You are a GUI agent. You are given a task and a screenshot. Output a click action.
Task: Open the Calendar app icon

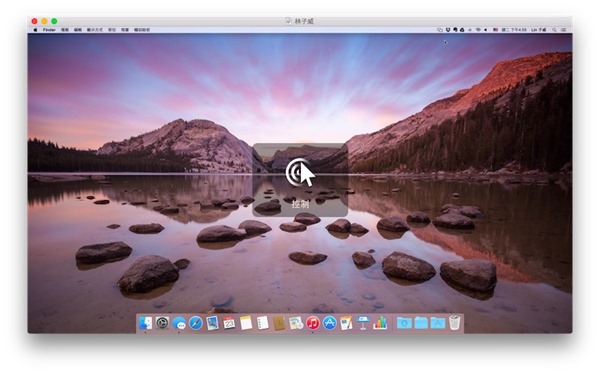(x=229, y=324)
